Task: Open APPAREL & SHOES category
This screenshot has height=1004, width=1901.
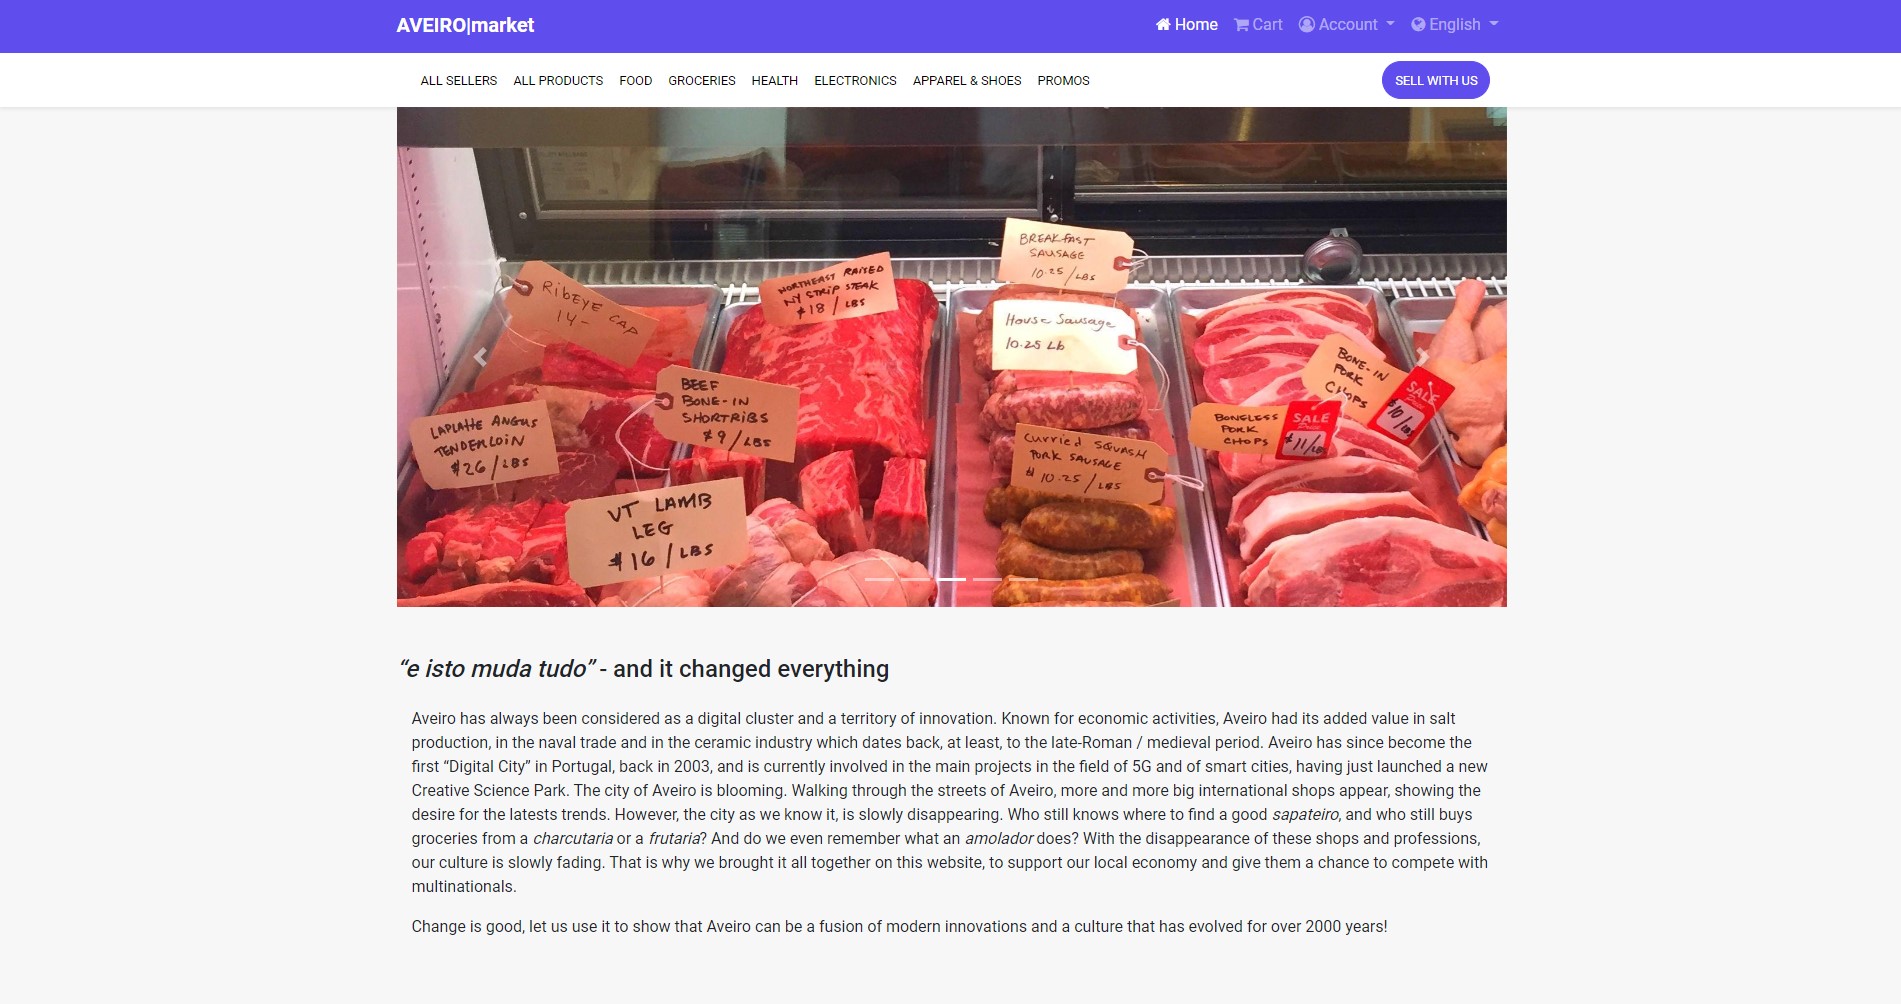Action: [967, 81]
